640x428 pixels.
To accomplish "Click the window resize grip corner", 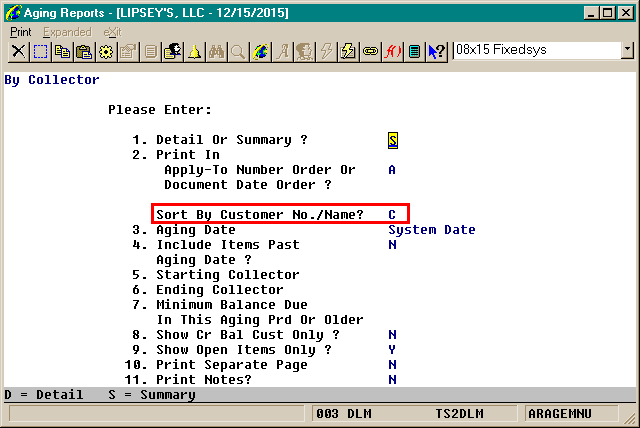I will click(631, 417).
